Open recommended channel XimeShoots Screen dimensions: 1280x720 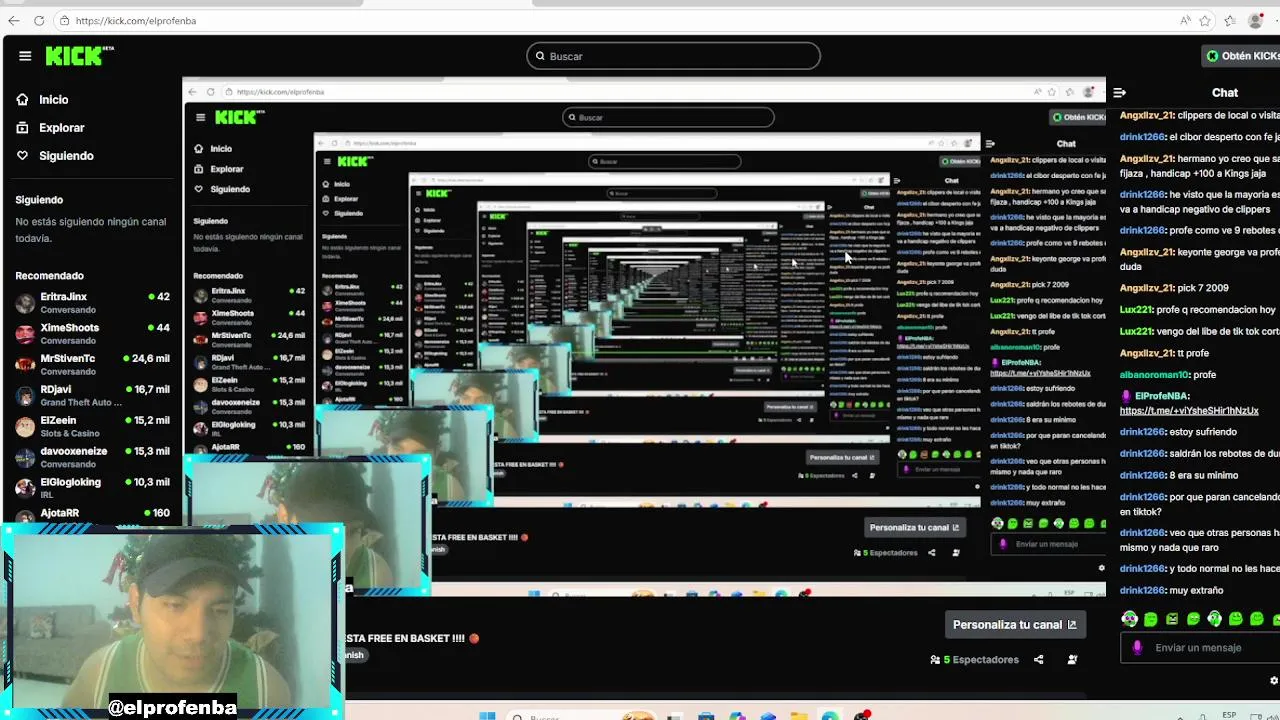pos(92,334)
